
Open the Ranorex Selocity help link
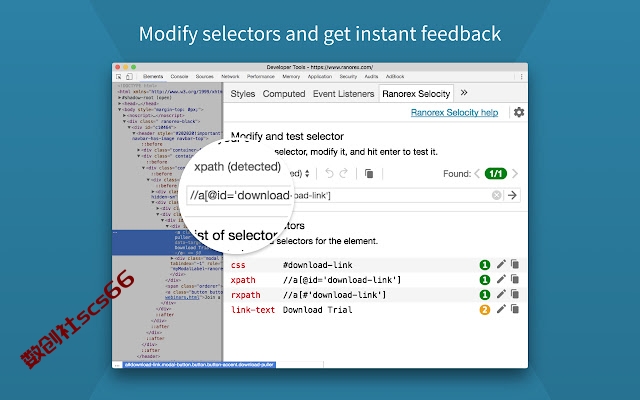pyautogui.click(x=454, y=113)
